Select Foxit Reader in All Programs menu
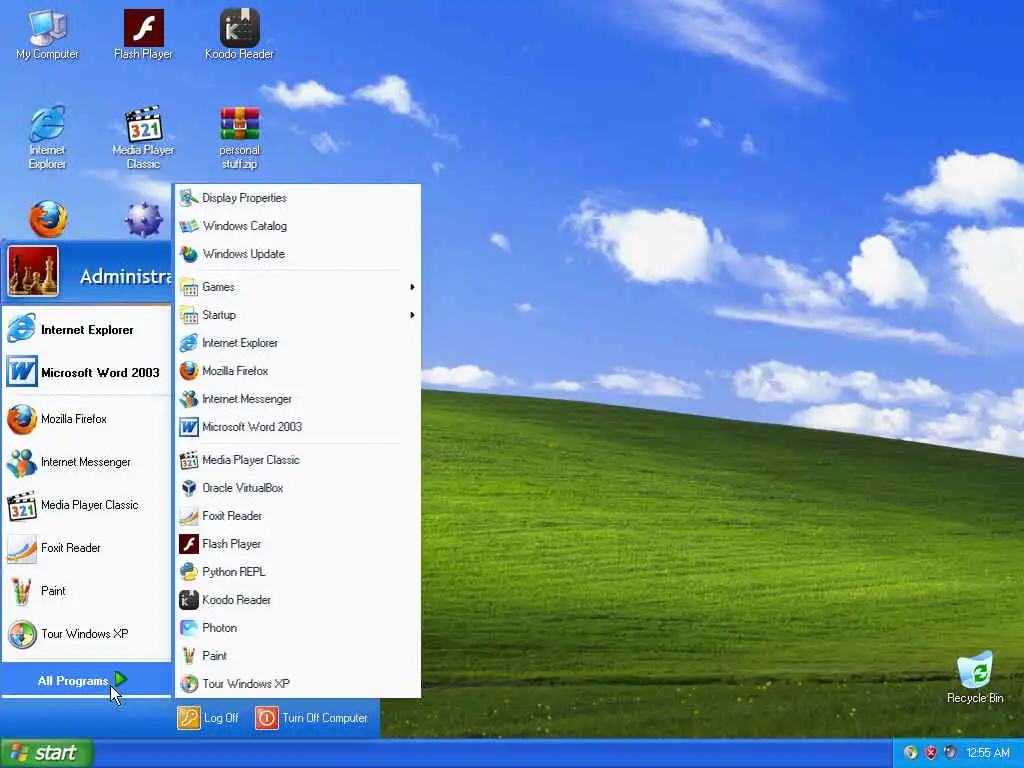This screenshot has height=768, width=1024. (x=297, y=516)
